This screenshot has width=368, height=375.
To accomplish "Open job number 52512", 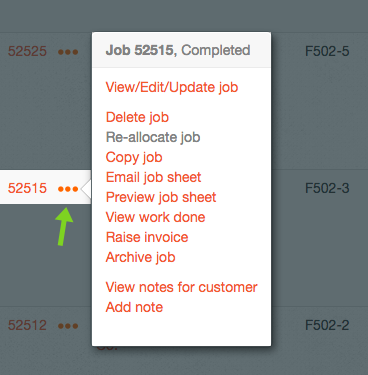I will pyautogui.click(x=27, y=325).
